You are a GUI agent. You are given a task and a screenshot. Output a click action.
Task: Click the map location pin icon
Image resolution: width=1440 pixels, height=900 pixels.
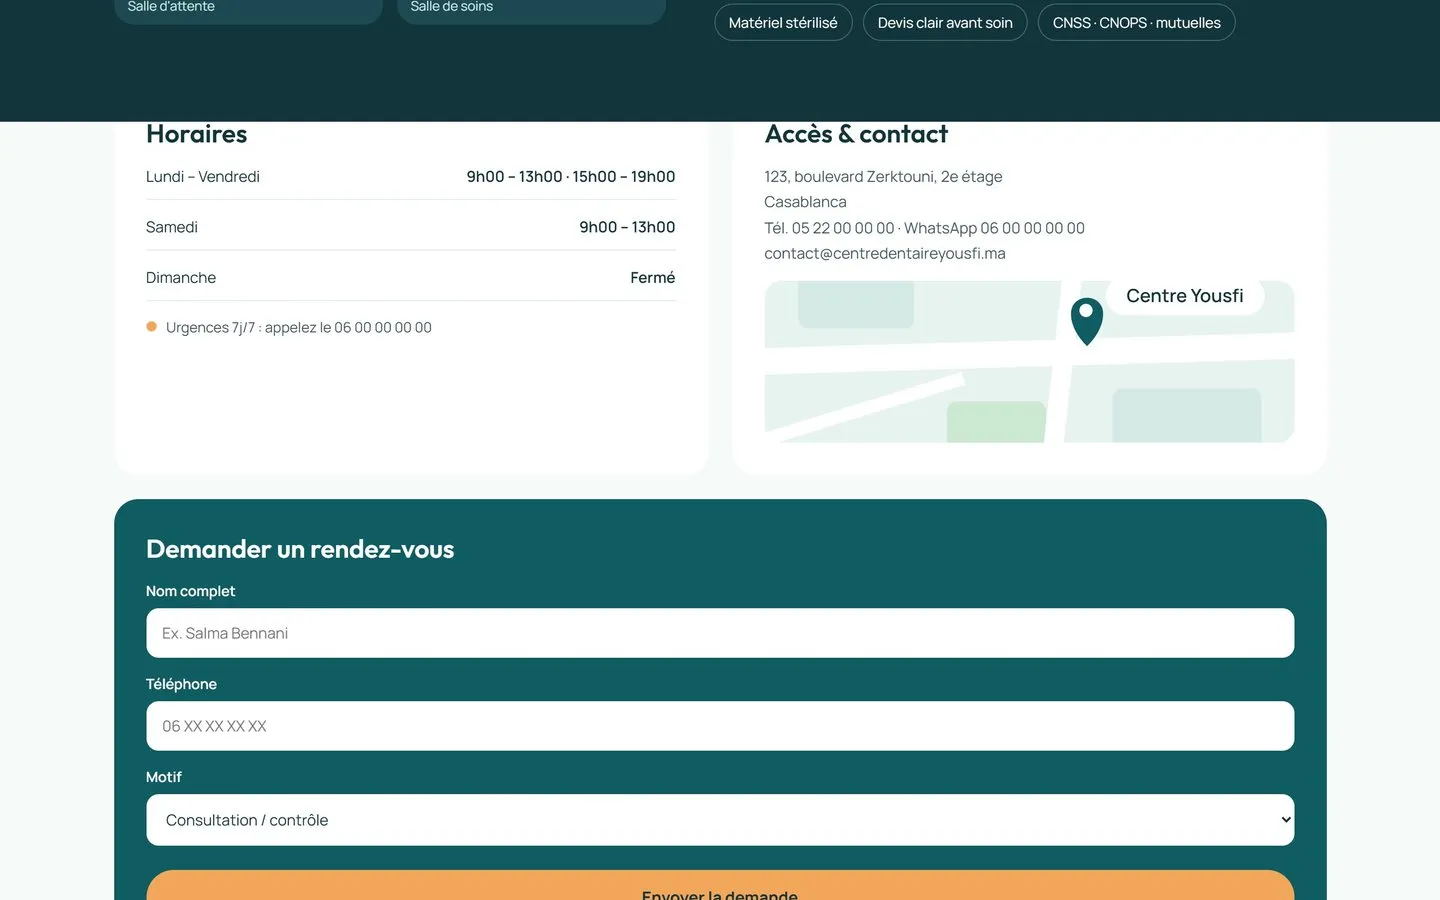[x=1087, y=321]
